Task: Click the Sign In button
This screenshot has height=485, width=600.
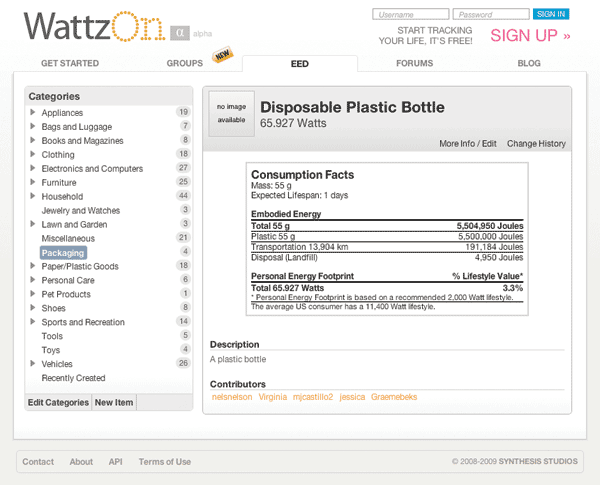Action: click(551, 14)
